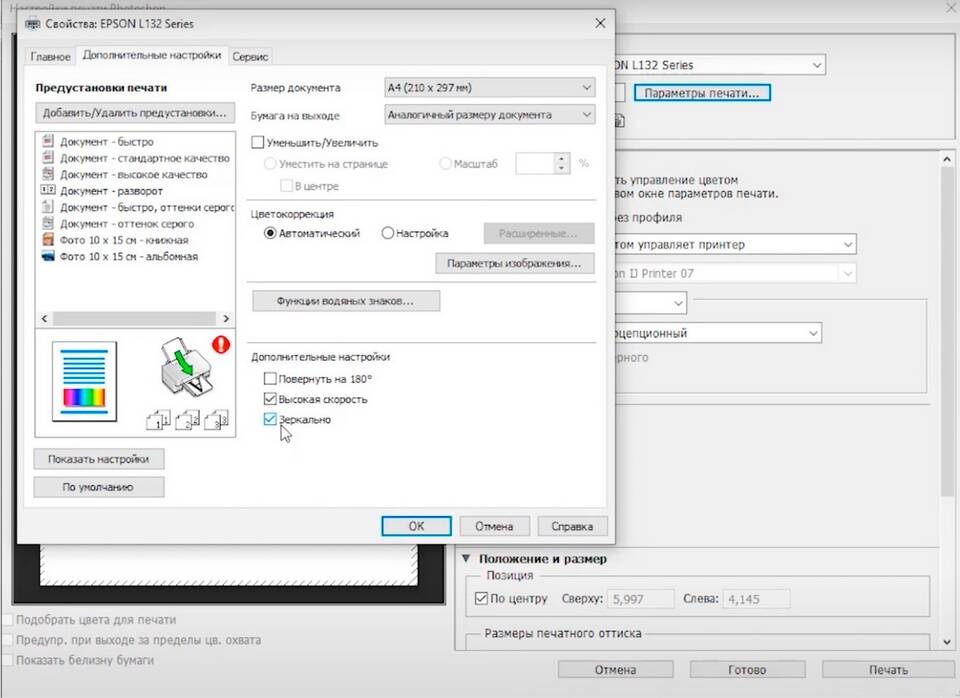The width and height of the screenshot is (960, 698).
Task: Select the 'Дополнительные настройки' tab
Action: pyautogui.click(x=152, y=55)
